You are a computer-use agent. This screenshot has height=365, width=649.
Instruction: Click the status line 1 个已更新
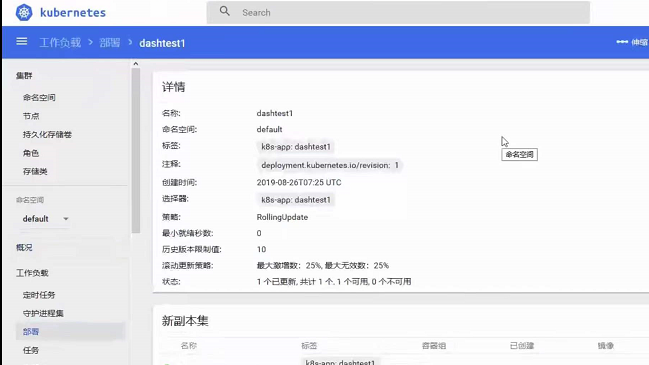click(x=334, y=282)
